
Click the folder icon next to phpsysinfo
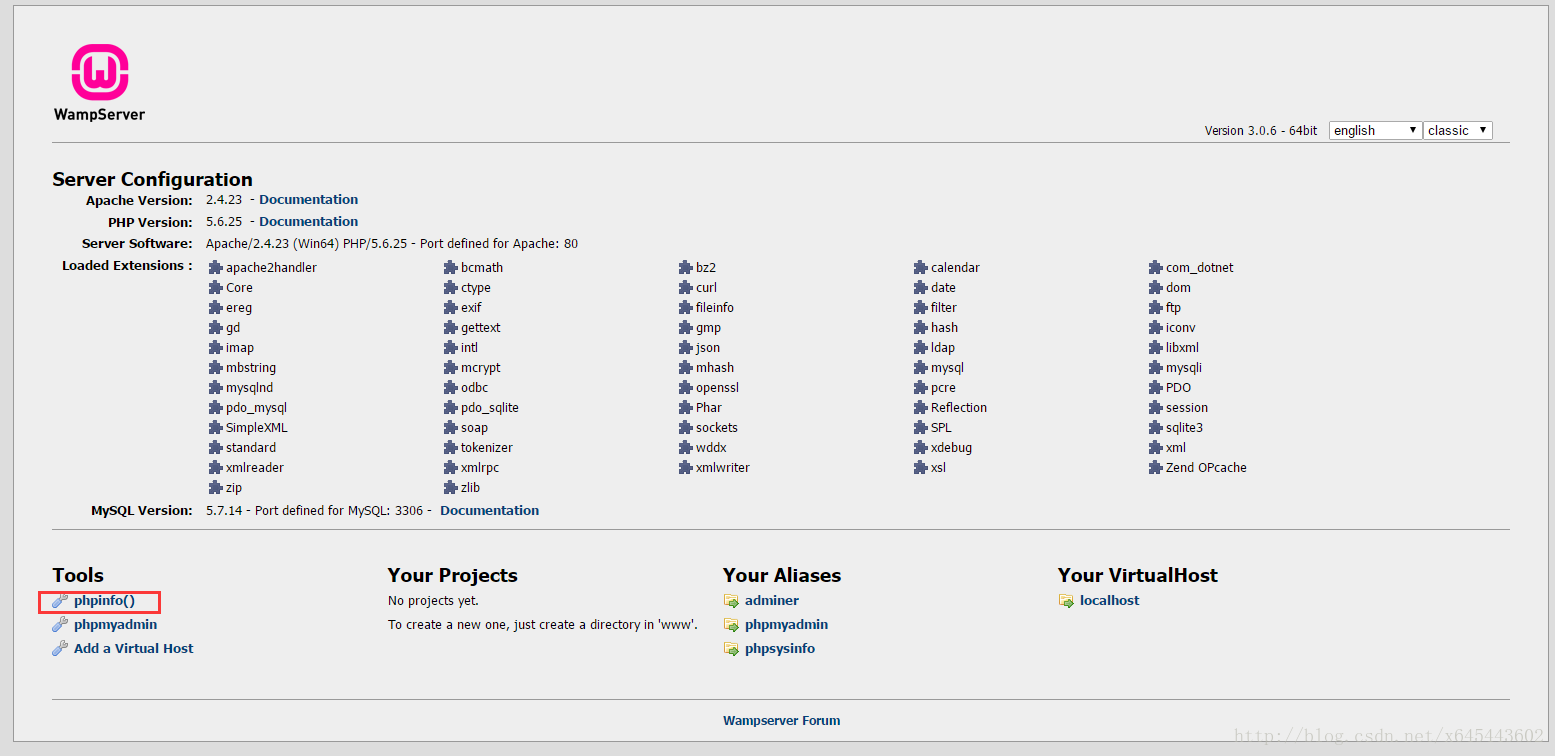click(x=731, y=649)
